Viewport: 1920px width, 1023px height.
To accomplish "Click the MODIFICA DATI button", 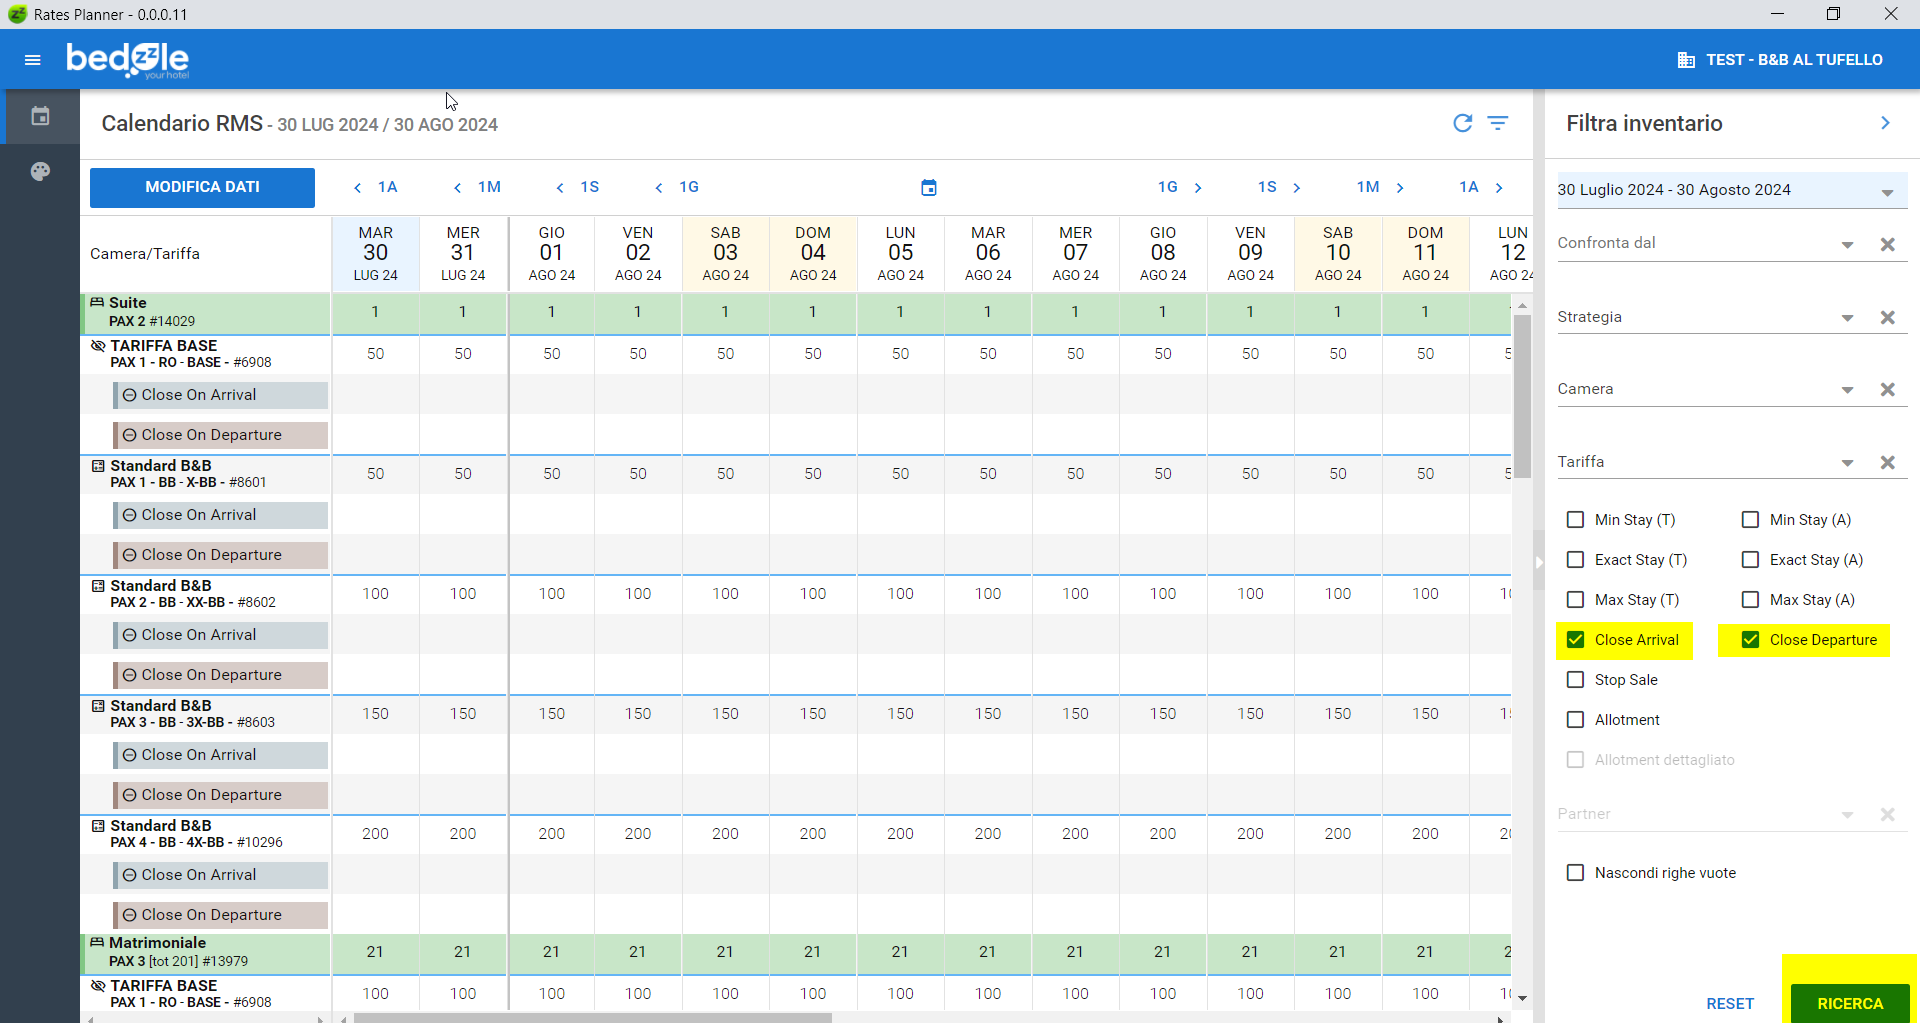I will pos(202,187).
